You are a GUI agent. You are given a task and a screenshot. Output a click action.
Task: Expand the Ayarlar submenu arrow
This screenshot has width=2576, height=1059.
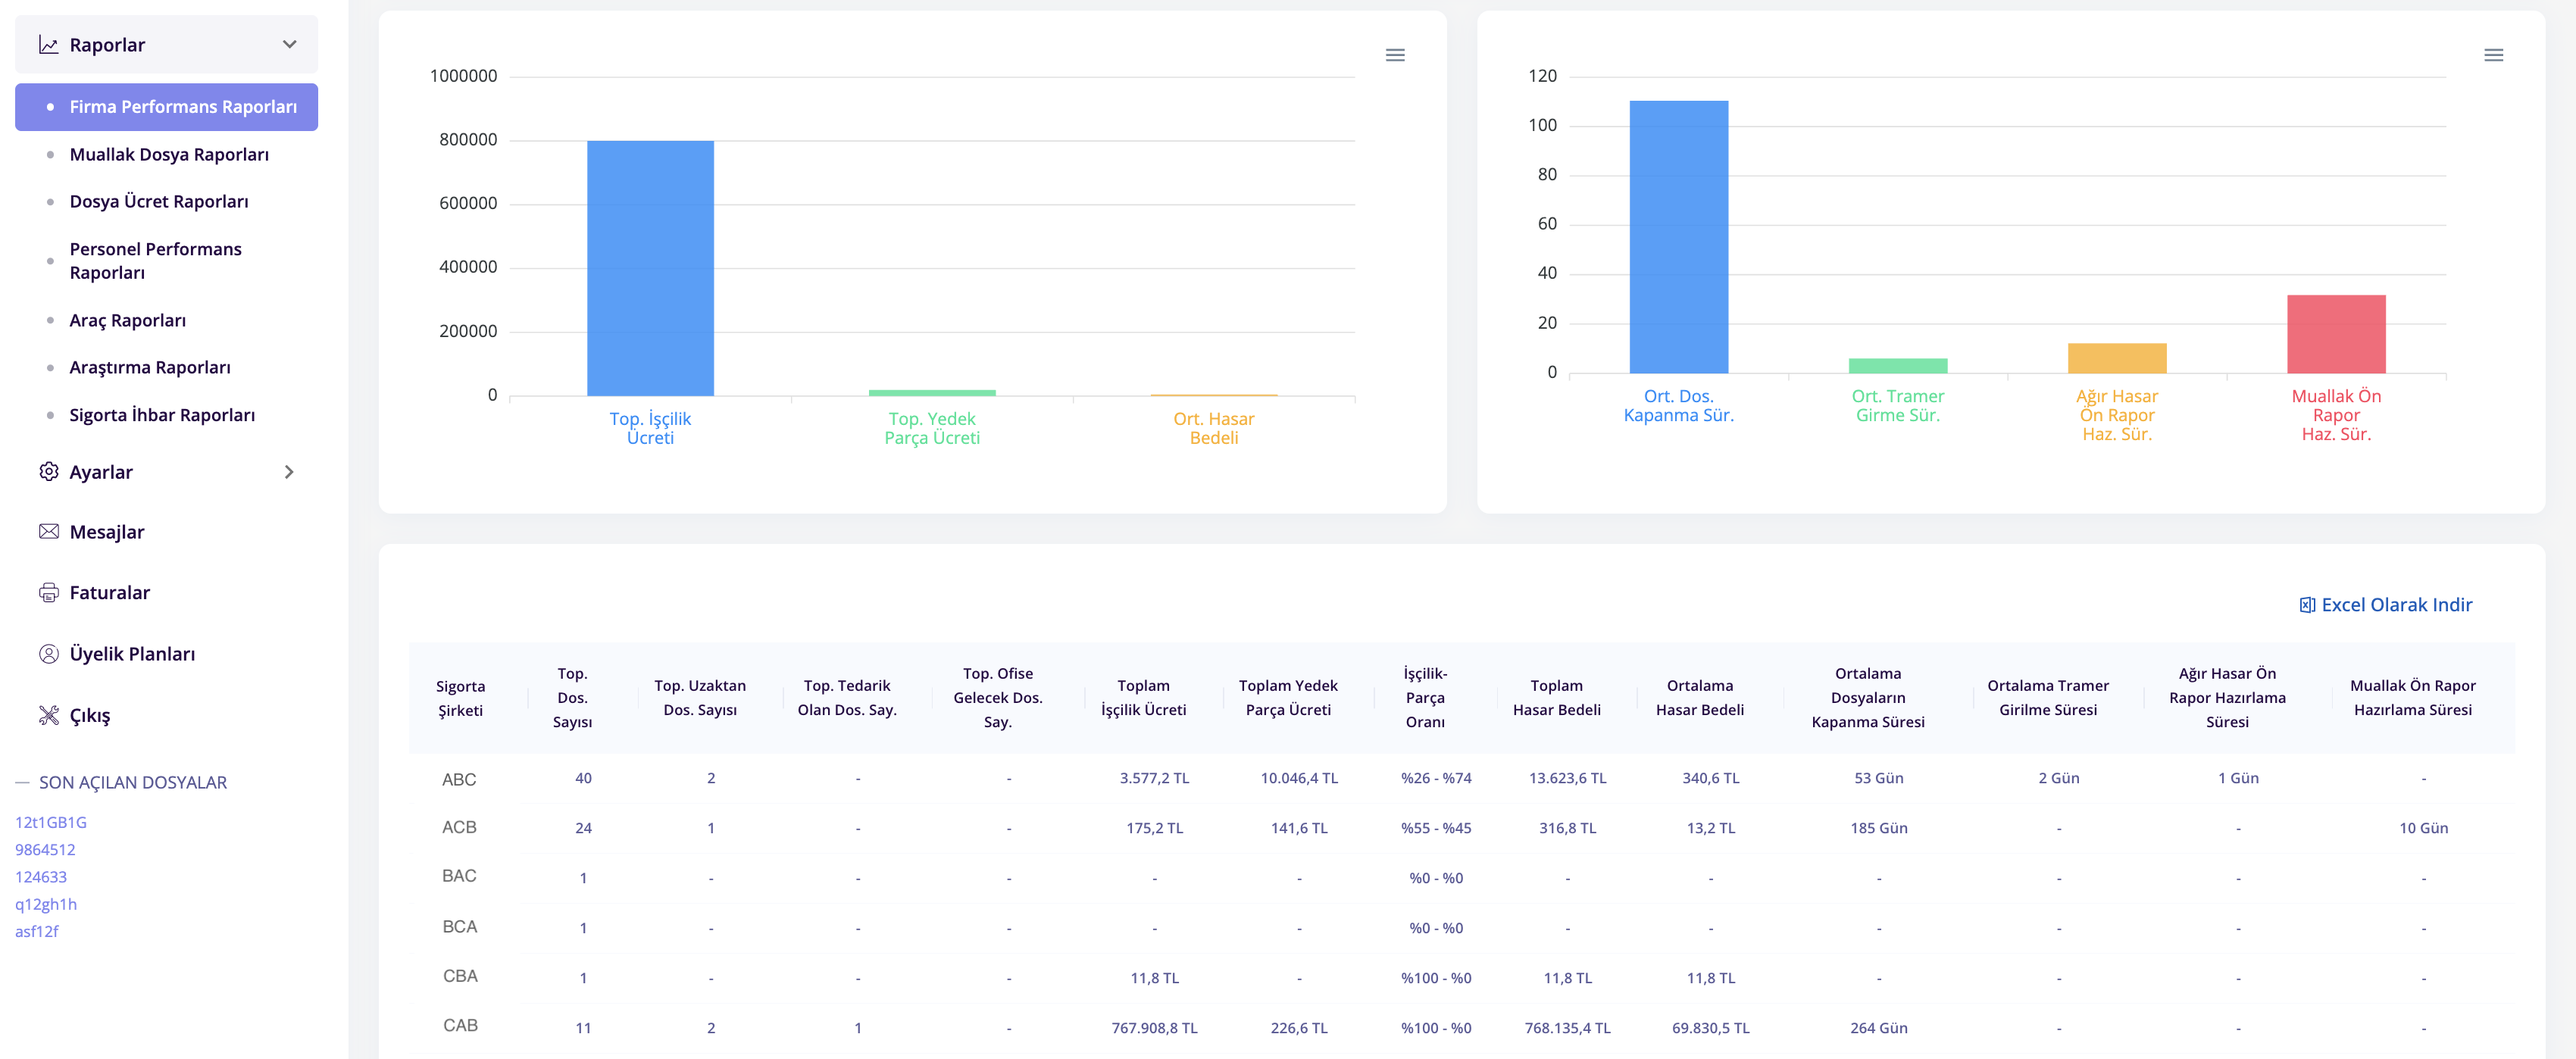289,472
